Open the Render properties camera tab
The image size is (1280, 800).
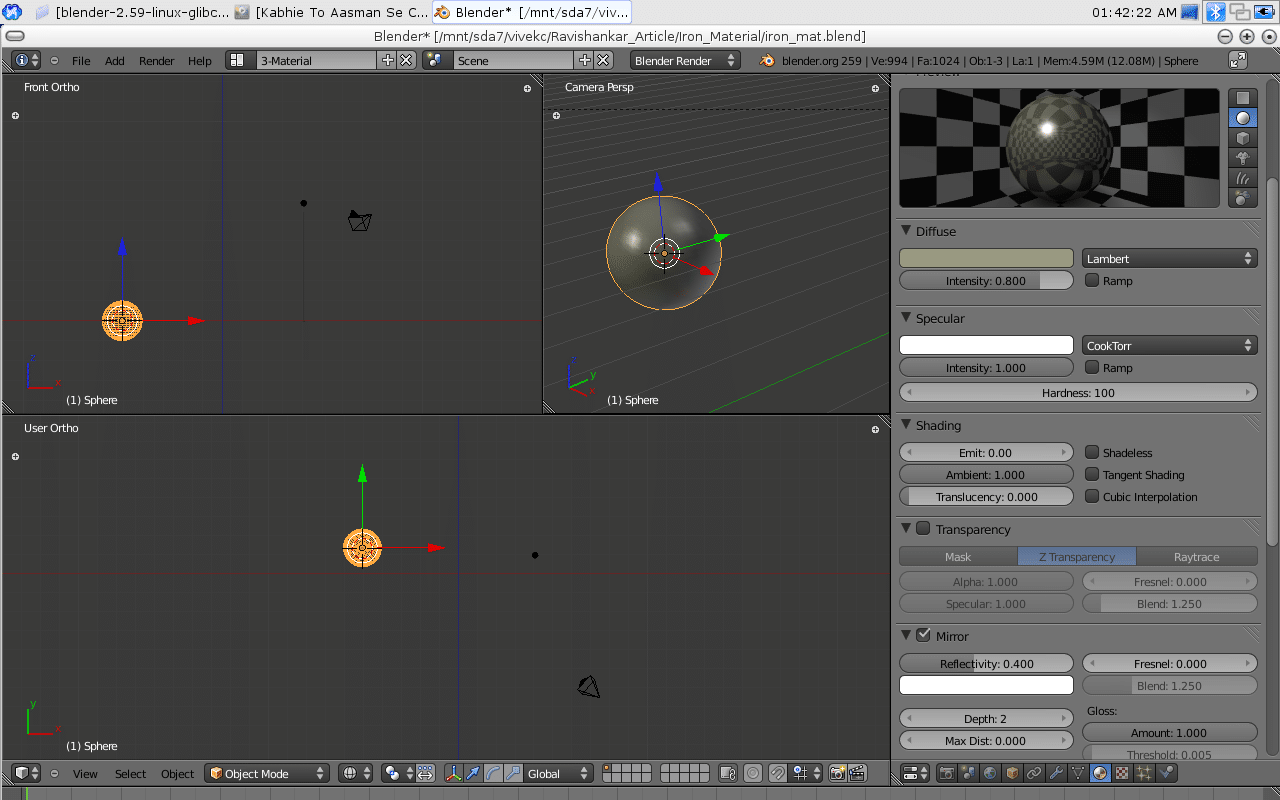pyautogui.click(x=946, y=773)
